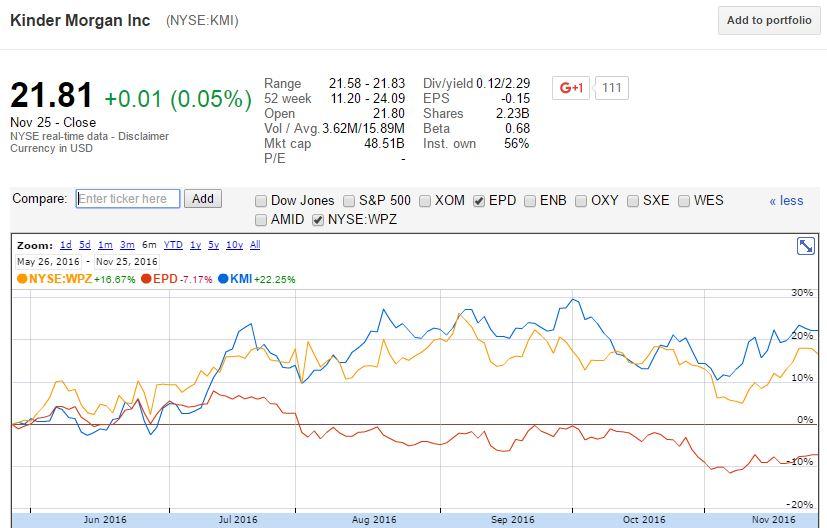Viewport: 827px width, 528px height.
Task: Click the (NYSE:KMI) ticker text
Action: (x=202, y=21)
